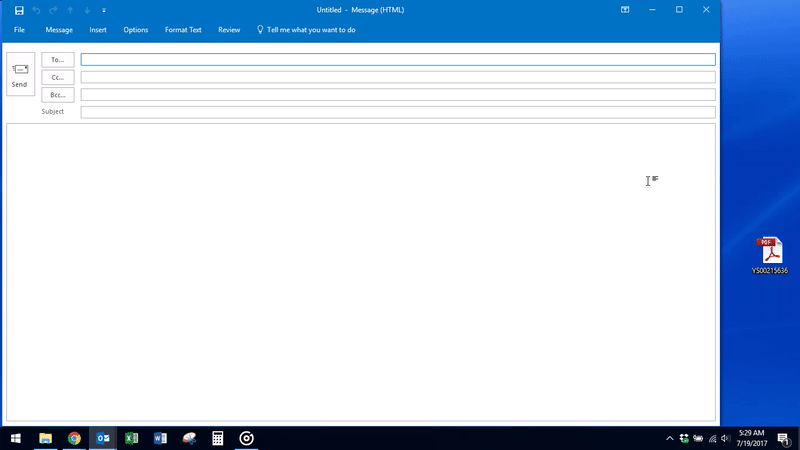Click inside the Cc address field

(398, 77)
